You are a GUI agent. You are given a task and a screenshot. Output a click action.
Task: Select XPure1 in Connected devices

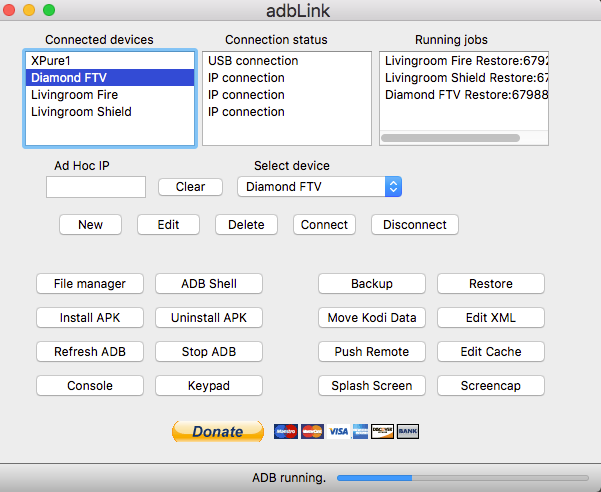click(x=51, y=61)
